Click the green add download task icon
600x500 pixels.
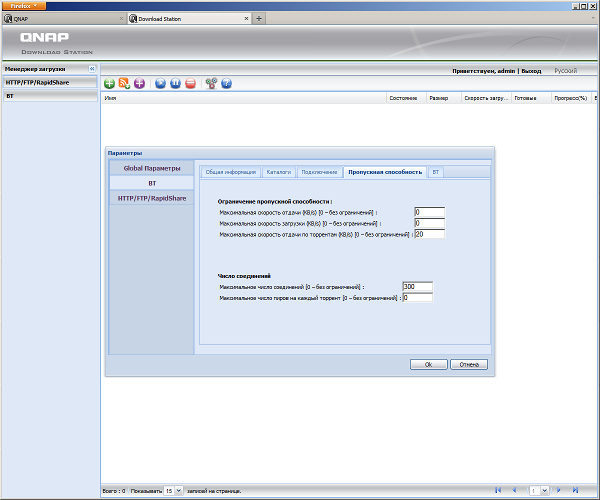click(109, 83)
